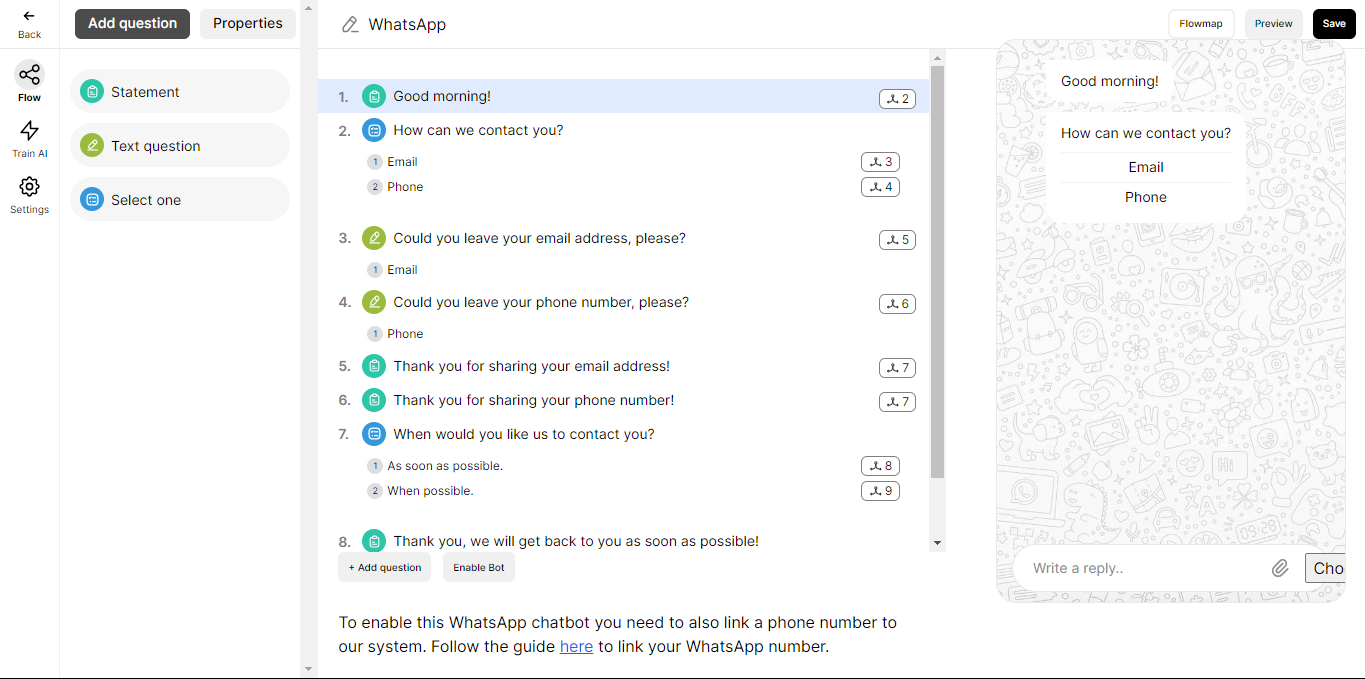Viewport: 1365px width, 679px height.
Task: Open the Settings gear icon
Action: (29, 186)
